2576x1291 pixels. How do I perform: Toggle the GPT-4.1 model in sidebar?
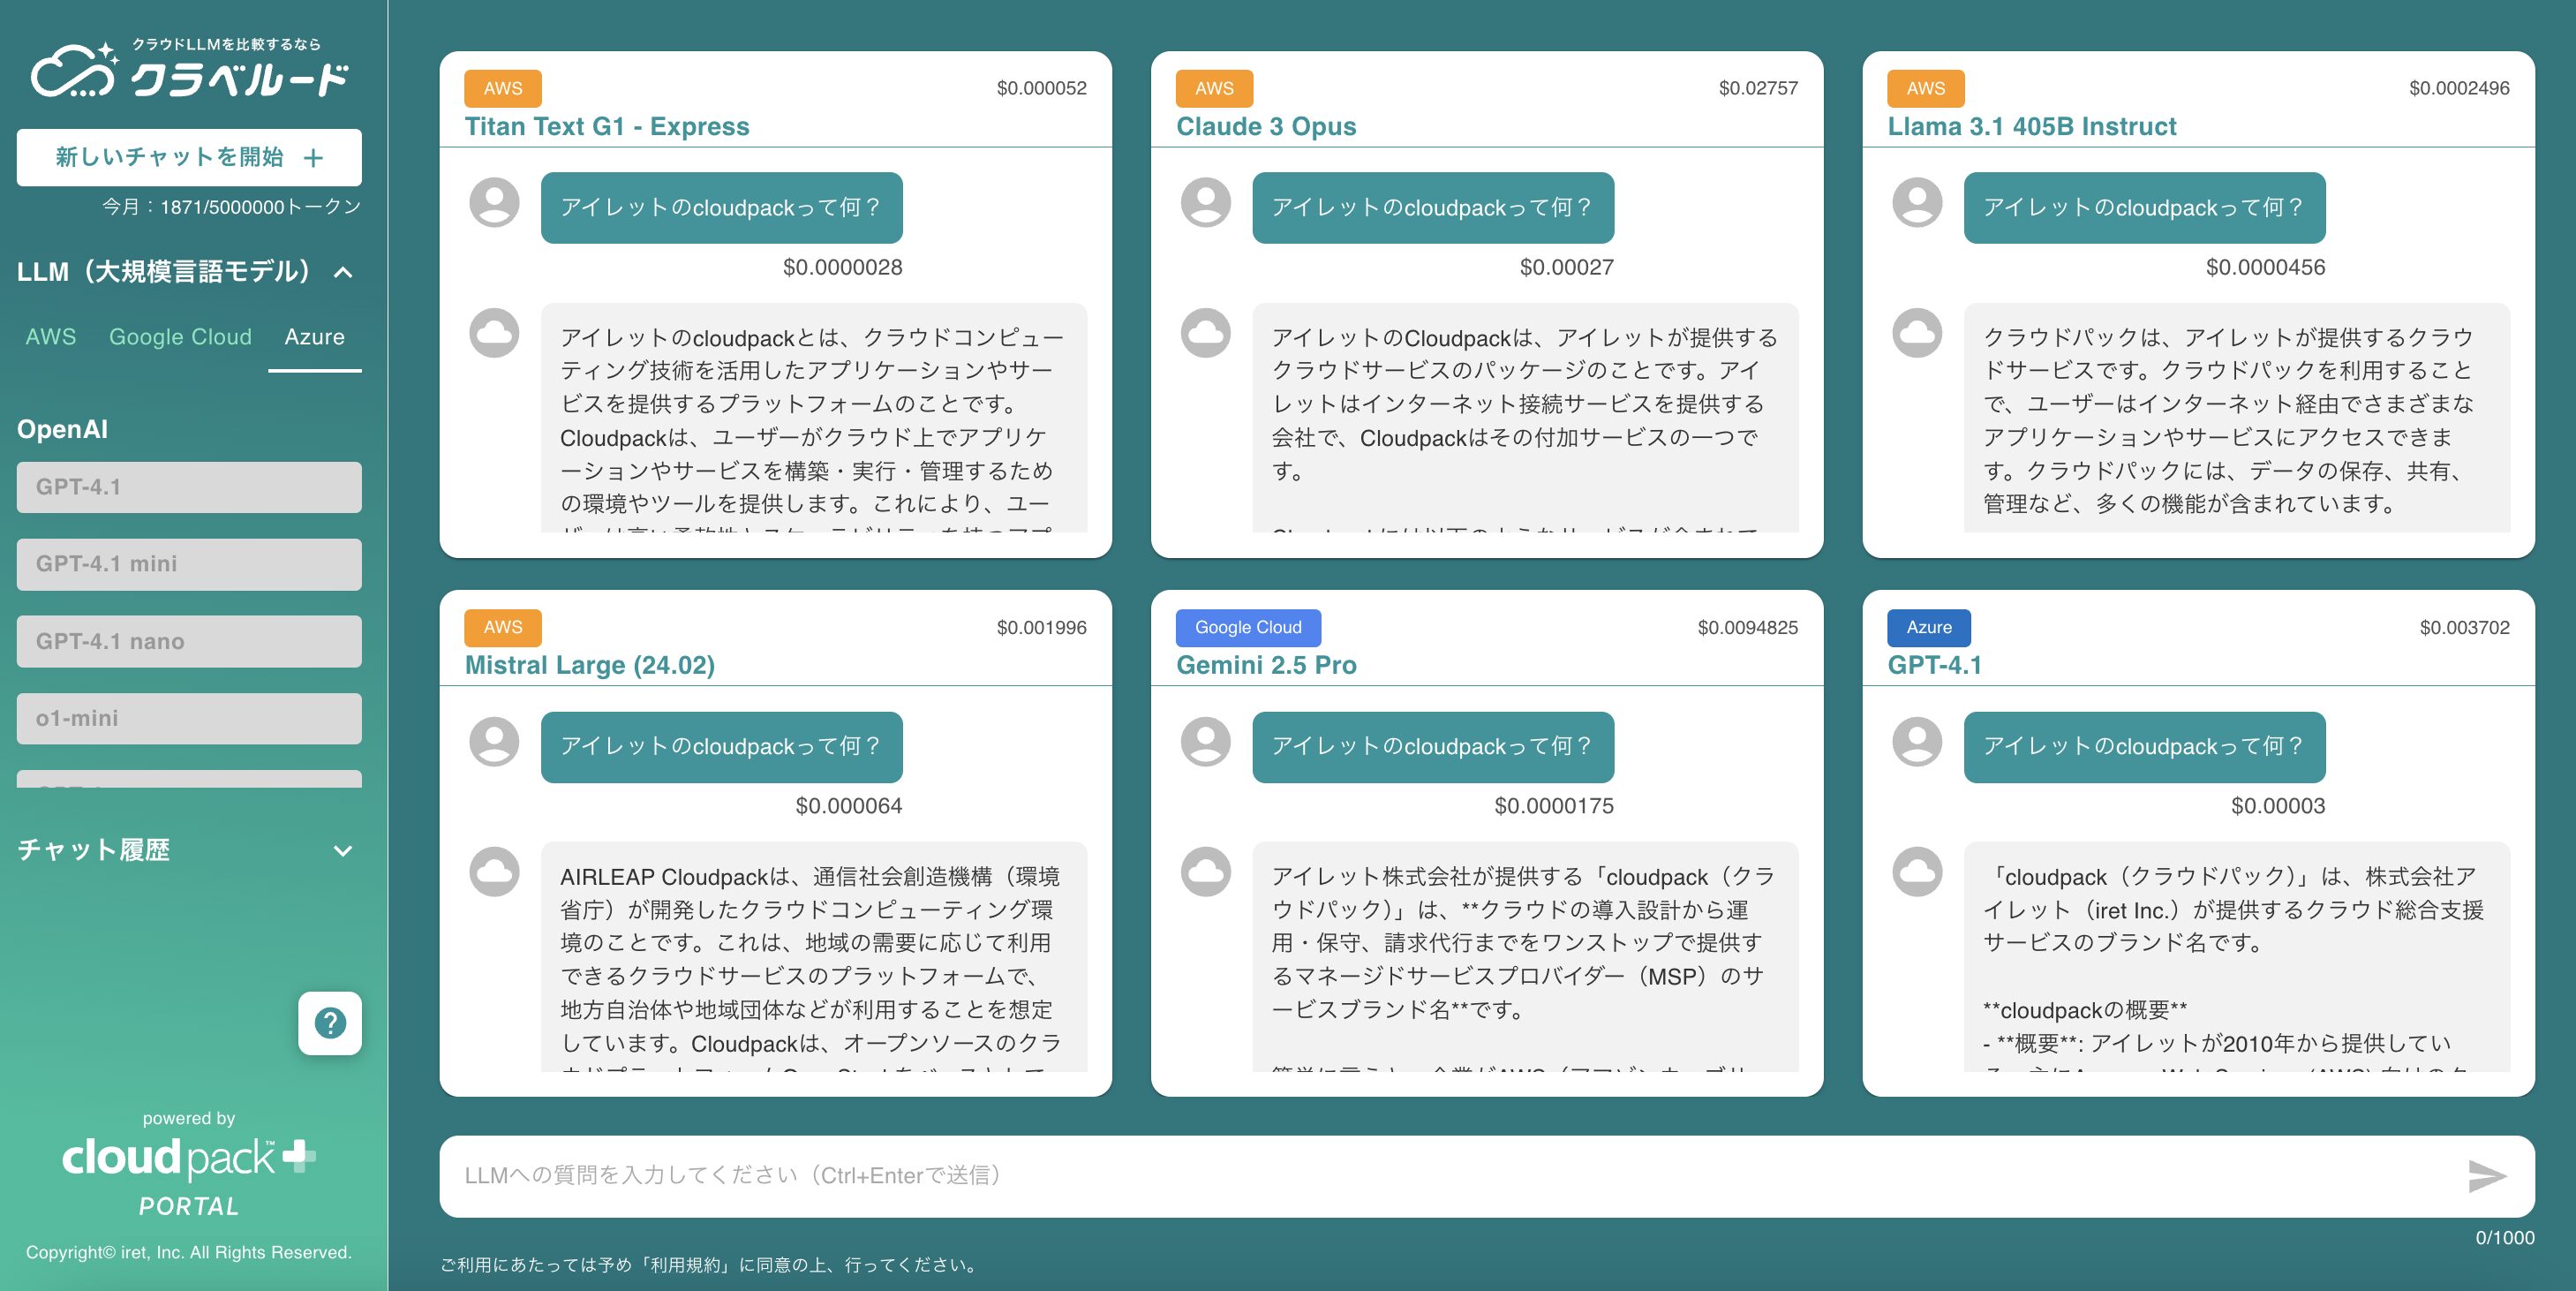[x=189, y=487]
